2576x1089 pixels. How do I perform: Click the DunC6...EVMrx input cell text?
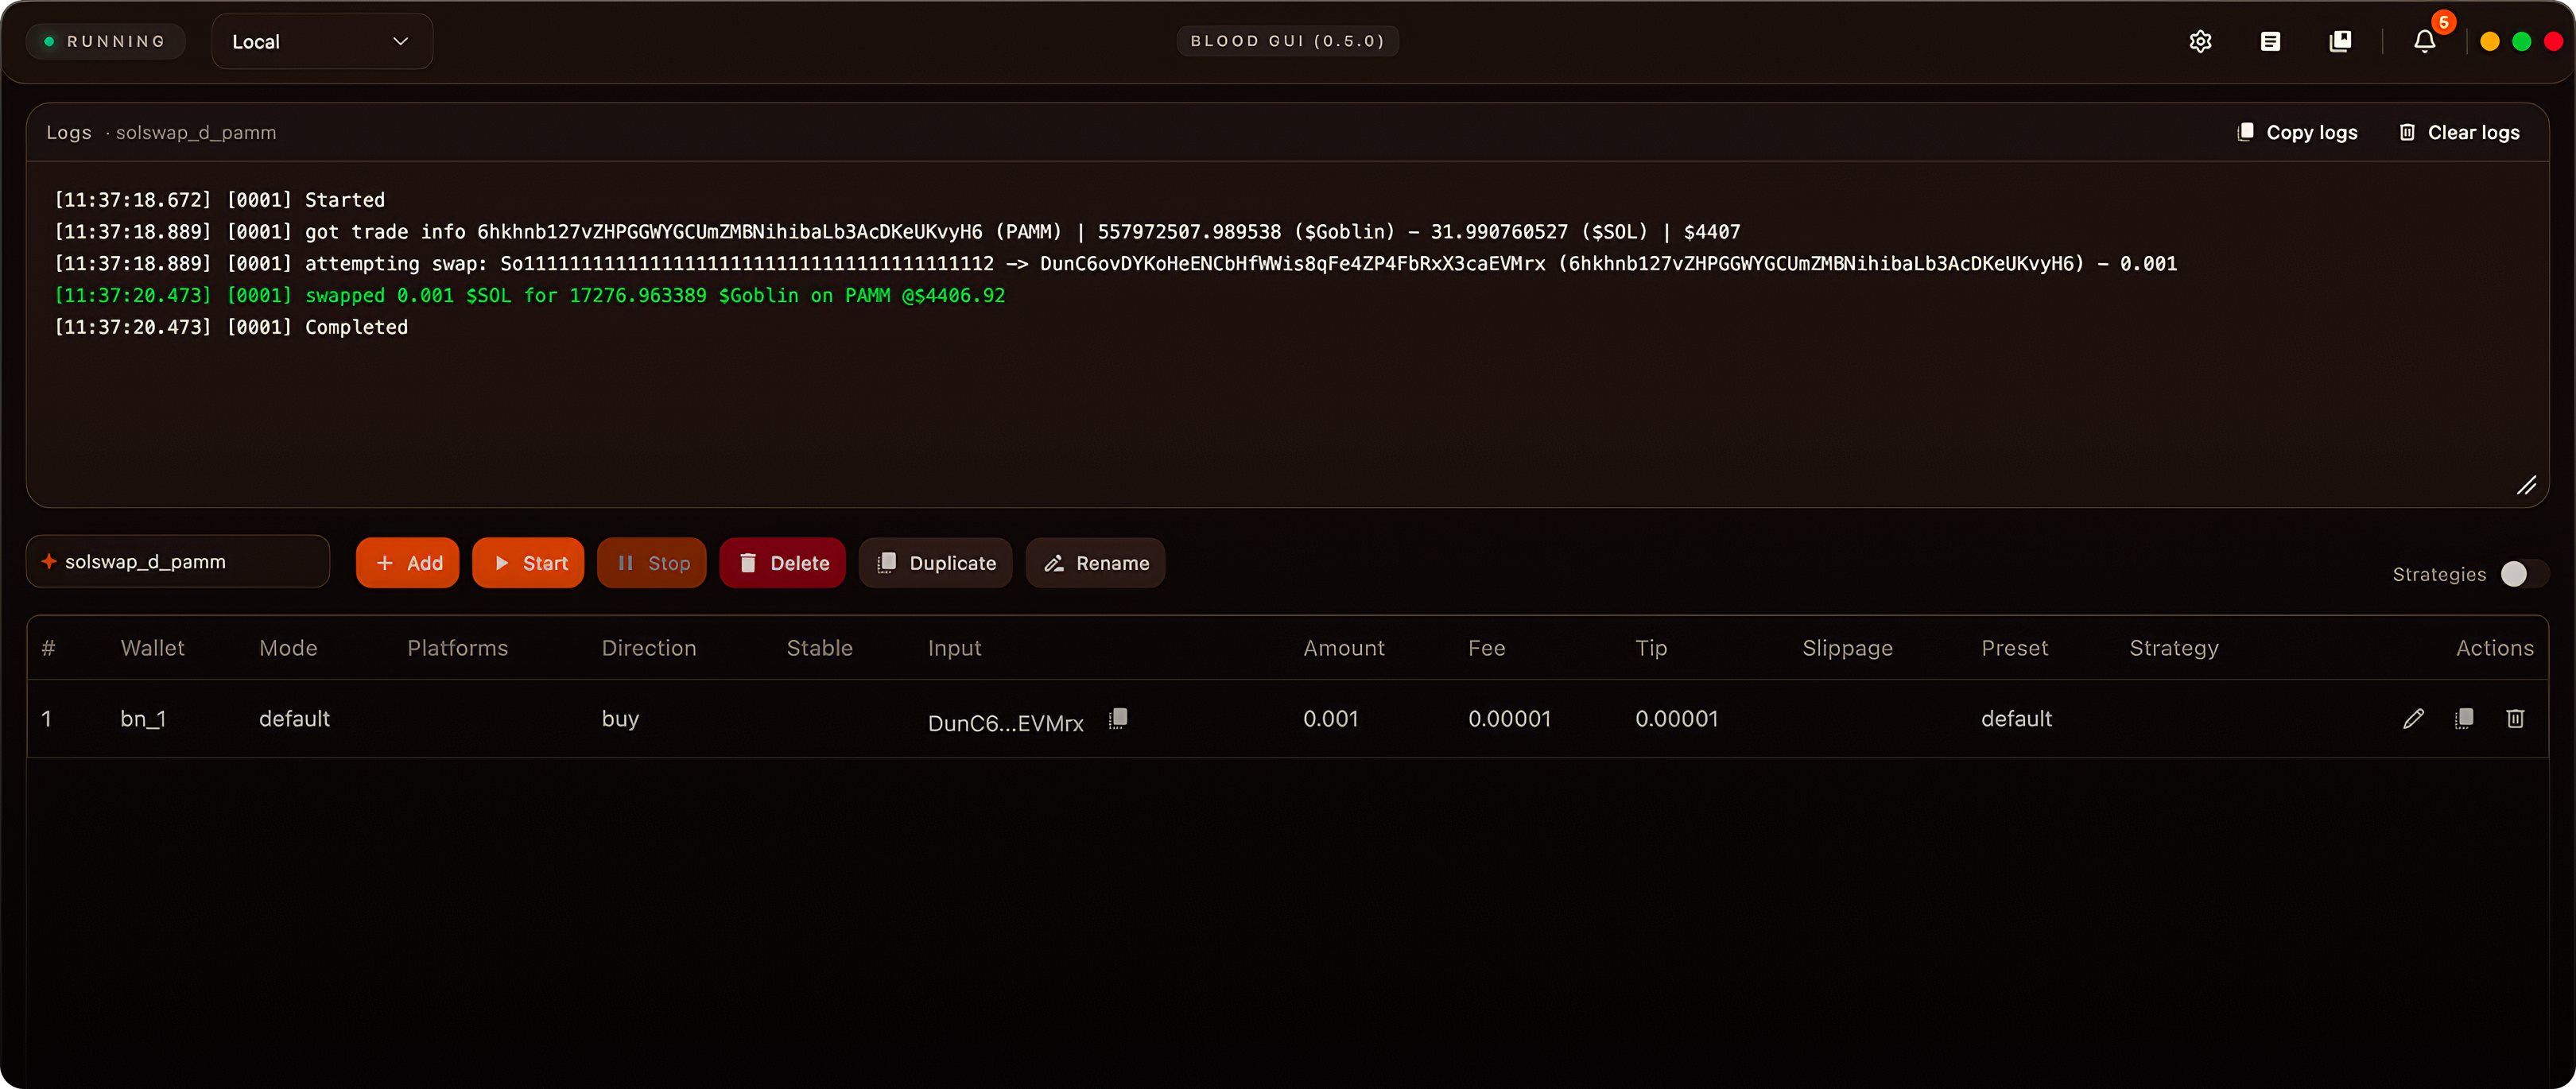click(1005, 723)
